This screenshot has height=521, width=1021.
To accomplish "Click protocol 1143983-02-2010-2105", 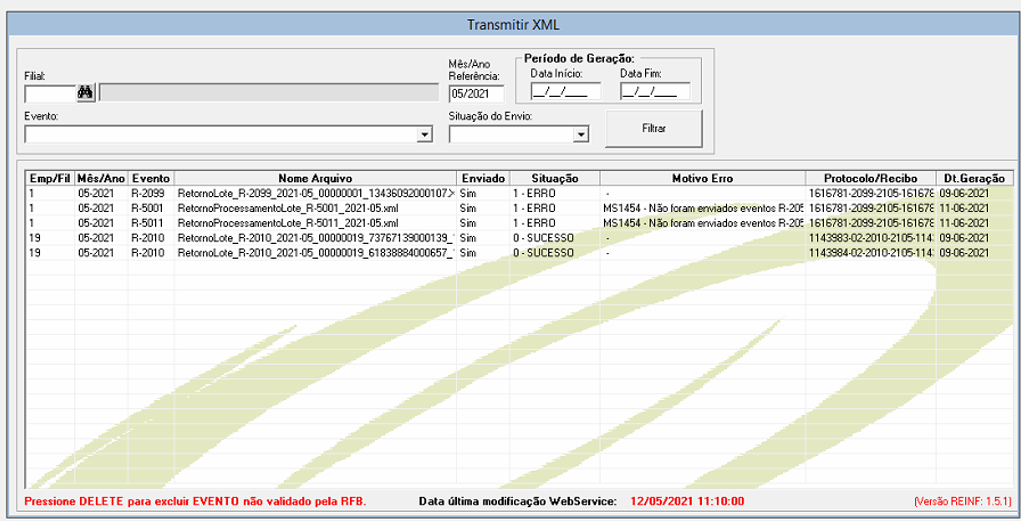I will click(x=871, y=238).
